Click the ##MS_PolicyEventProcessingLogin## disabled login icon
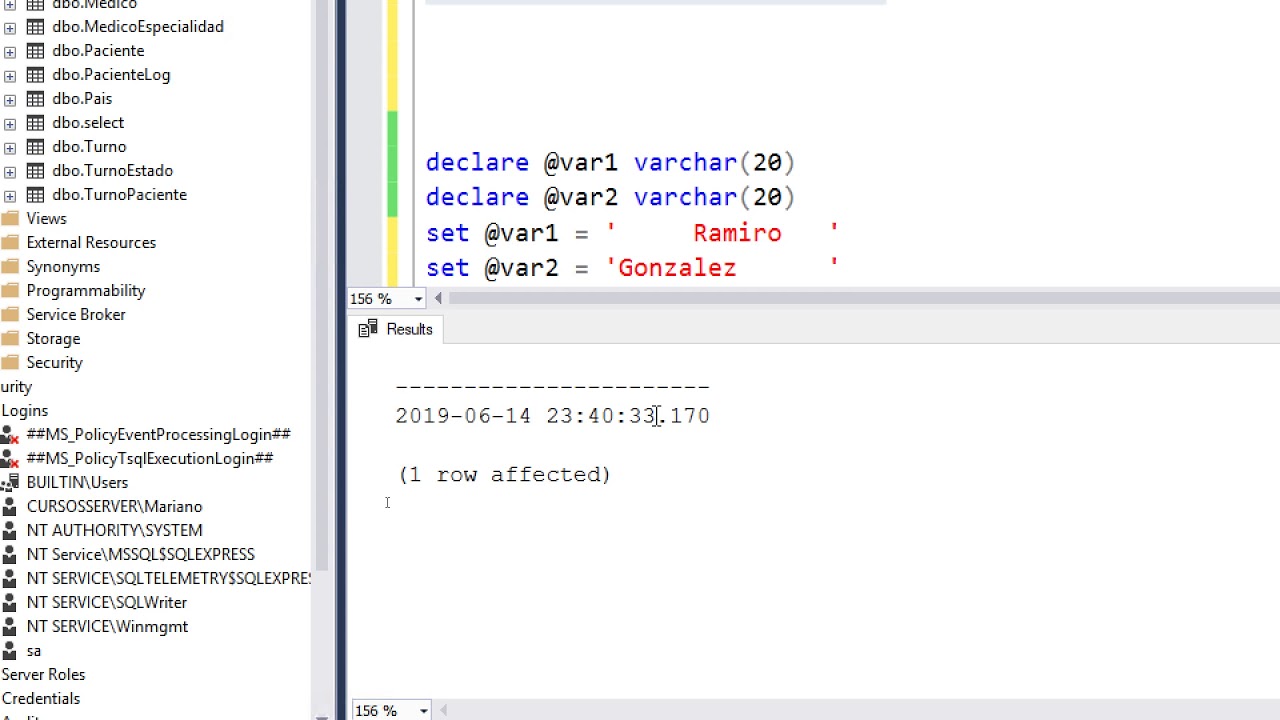The width and height of the screenshot is (1280, 720). click(10, 435)
